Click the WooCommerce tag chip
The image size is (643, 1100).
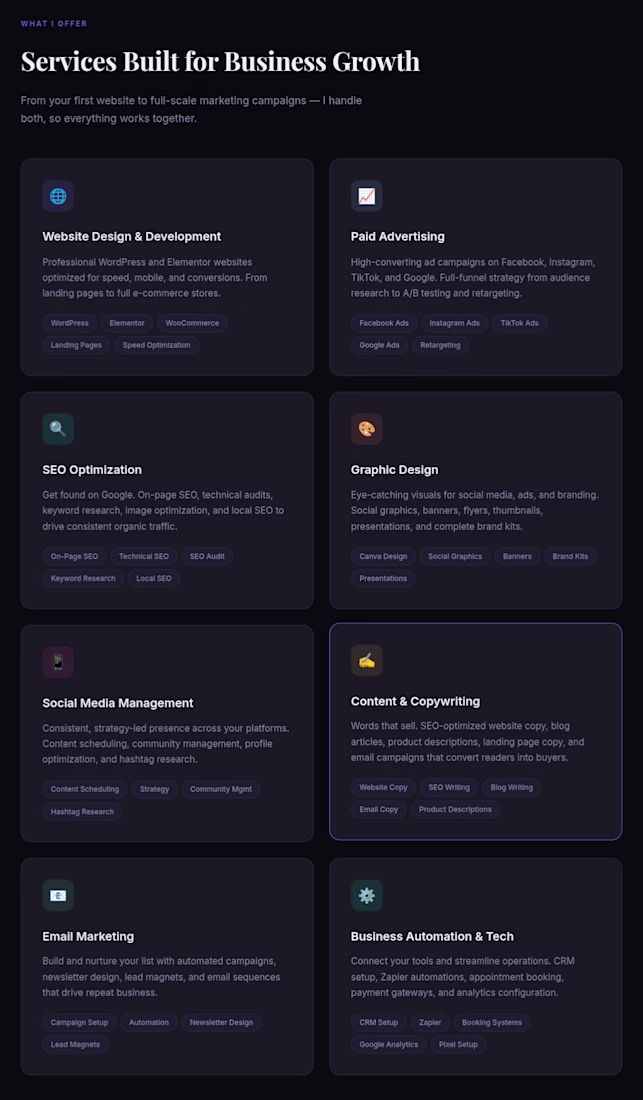coord(192,323)
